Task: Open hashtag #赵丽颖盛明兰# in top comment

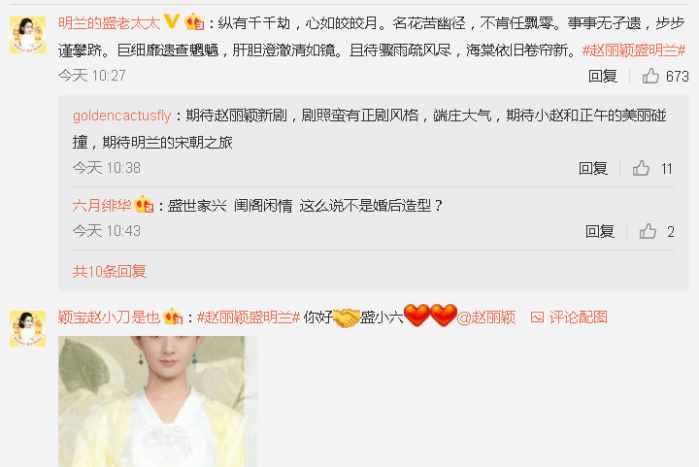Action: pos(633,50)
